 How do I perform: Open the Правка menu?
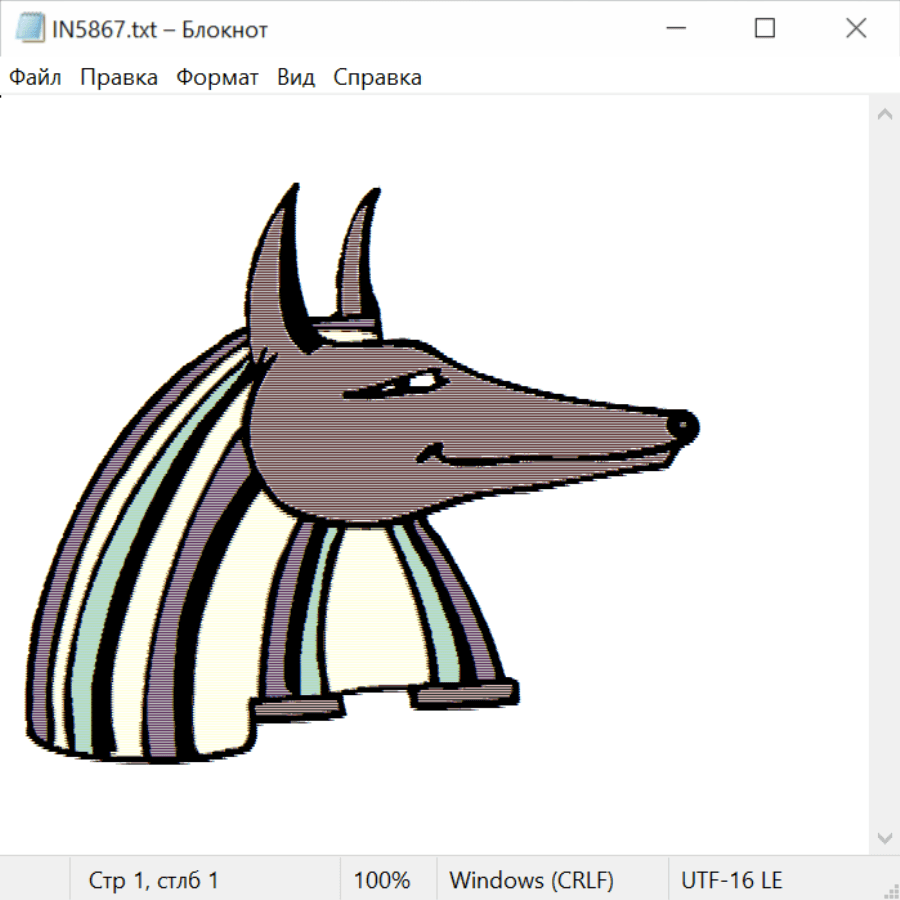pos(118,77)
